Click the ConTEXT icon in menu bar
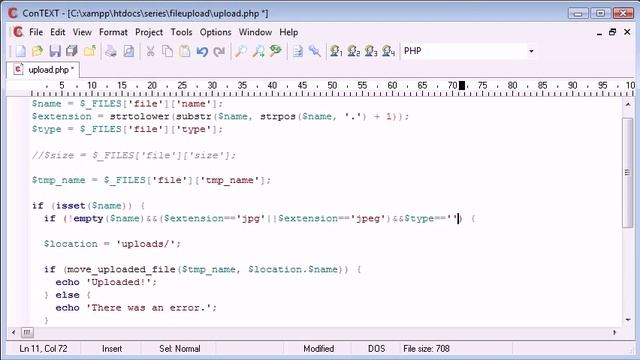The width and height of the screenshot is (640, 360). 18,32
